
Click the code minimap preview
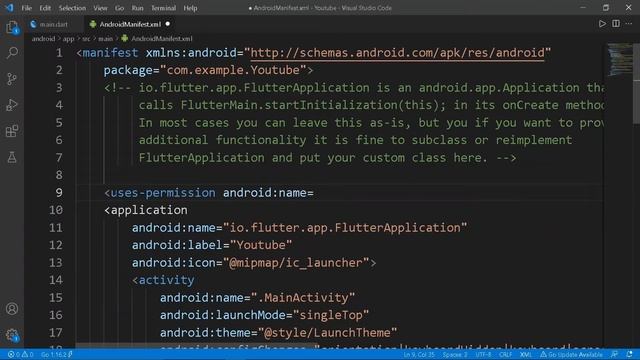[x=620, y=60]
